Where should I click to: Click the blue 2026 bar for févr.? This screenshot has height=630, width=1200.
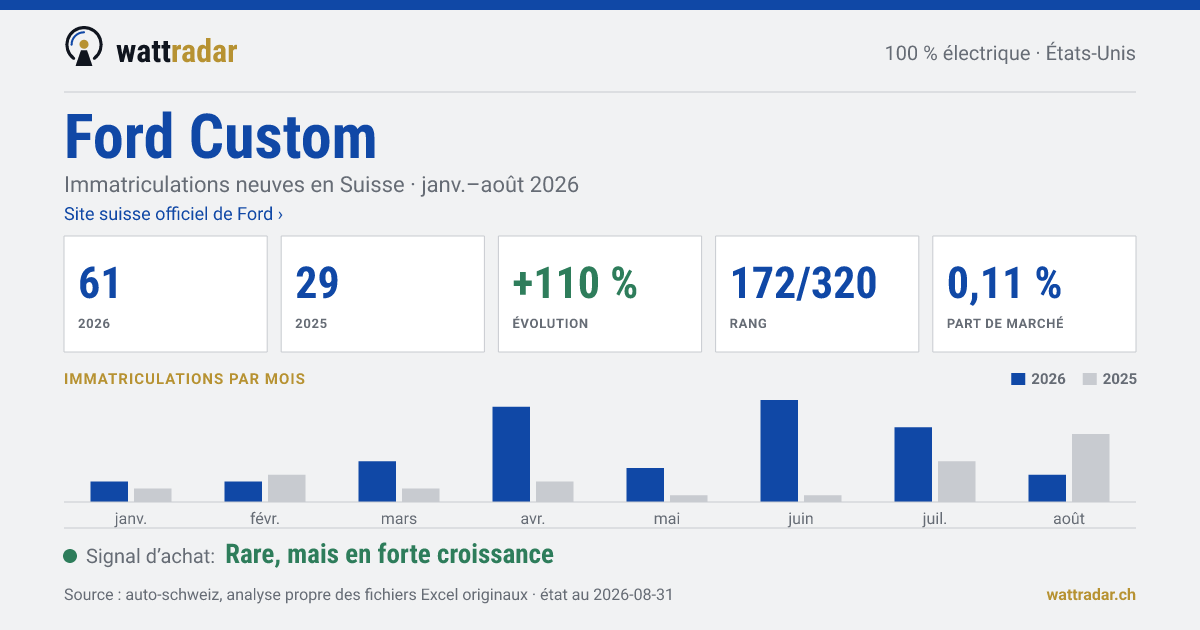tap(243, 491)
